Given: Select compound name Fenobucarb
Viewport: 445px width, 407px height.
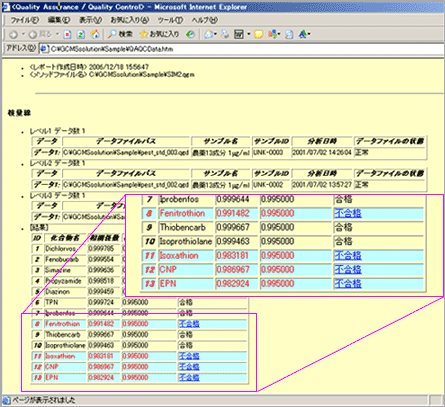Looking at the screenshot, I should tap(62, 259).
